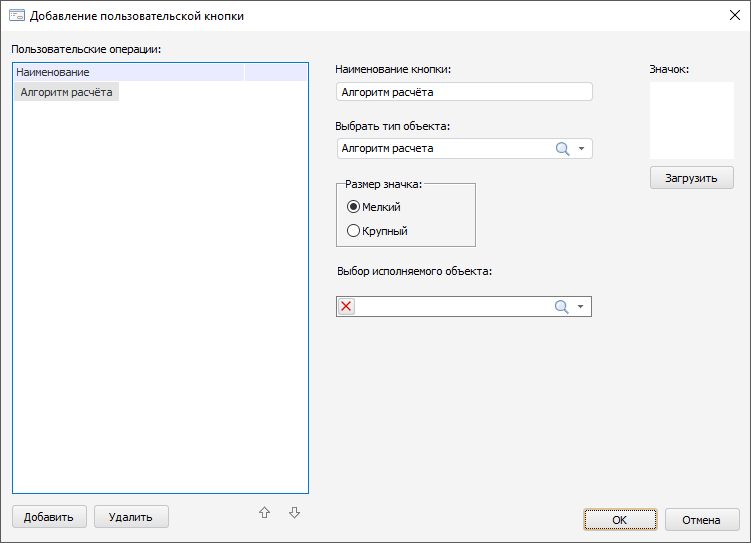The width and height of the screenshot is (751, 543).
Task: Select the Мелкий icon size option
Action: tap(353, 207)
